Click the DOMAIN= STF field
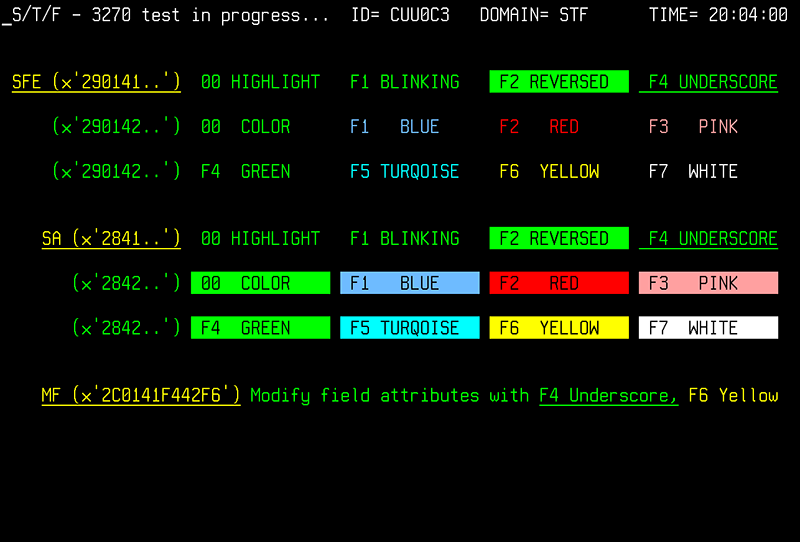This screenshot has height=542, width=800. click(534, 16)
